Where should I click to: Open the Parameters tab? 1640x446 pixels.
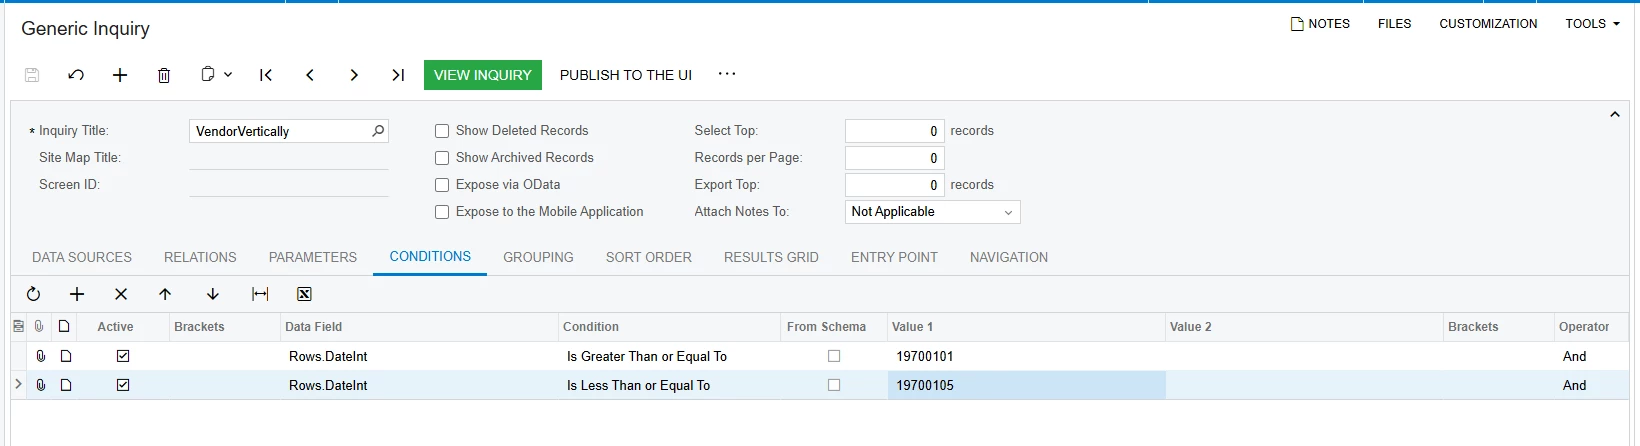(313, 257)
